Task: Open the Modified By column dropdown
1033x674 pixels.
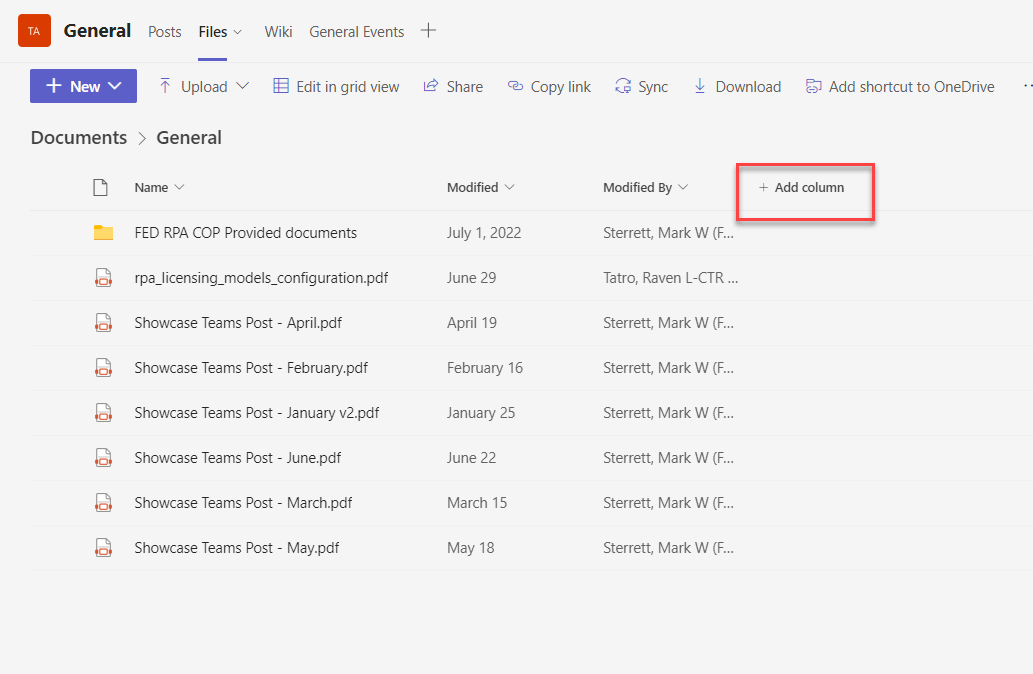Action: tap(683, 187)
